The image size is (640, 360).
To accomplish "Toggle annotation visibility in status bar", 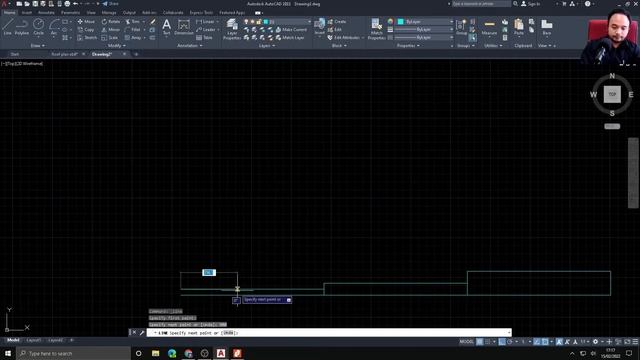I will [x=559, y=342].
